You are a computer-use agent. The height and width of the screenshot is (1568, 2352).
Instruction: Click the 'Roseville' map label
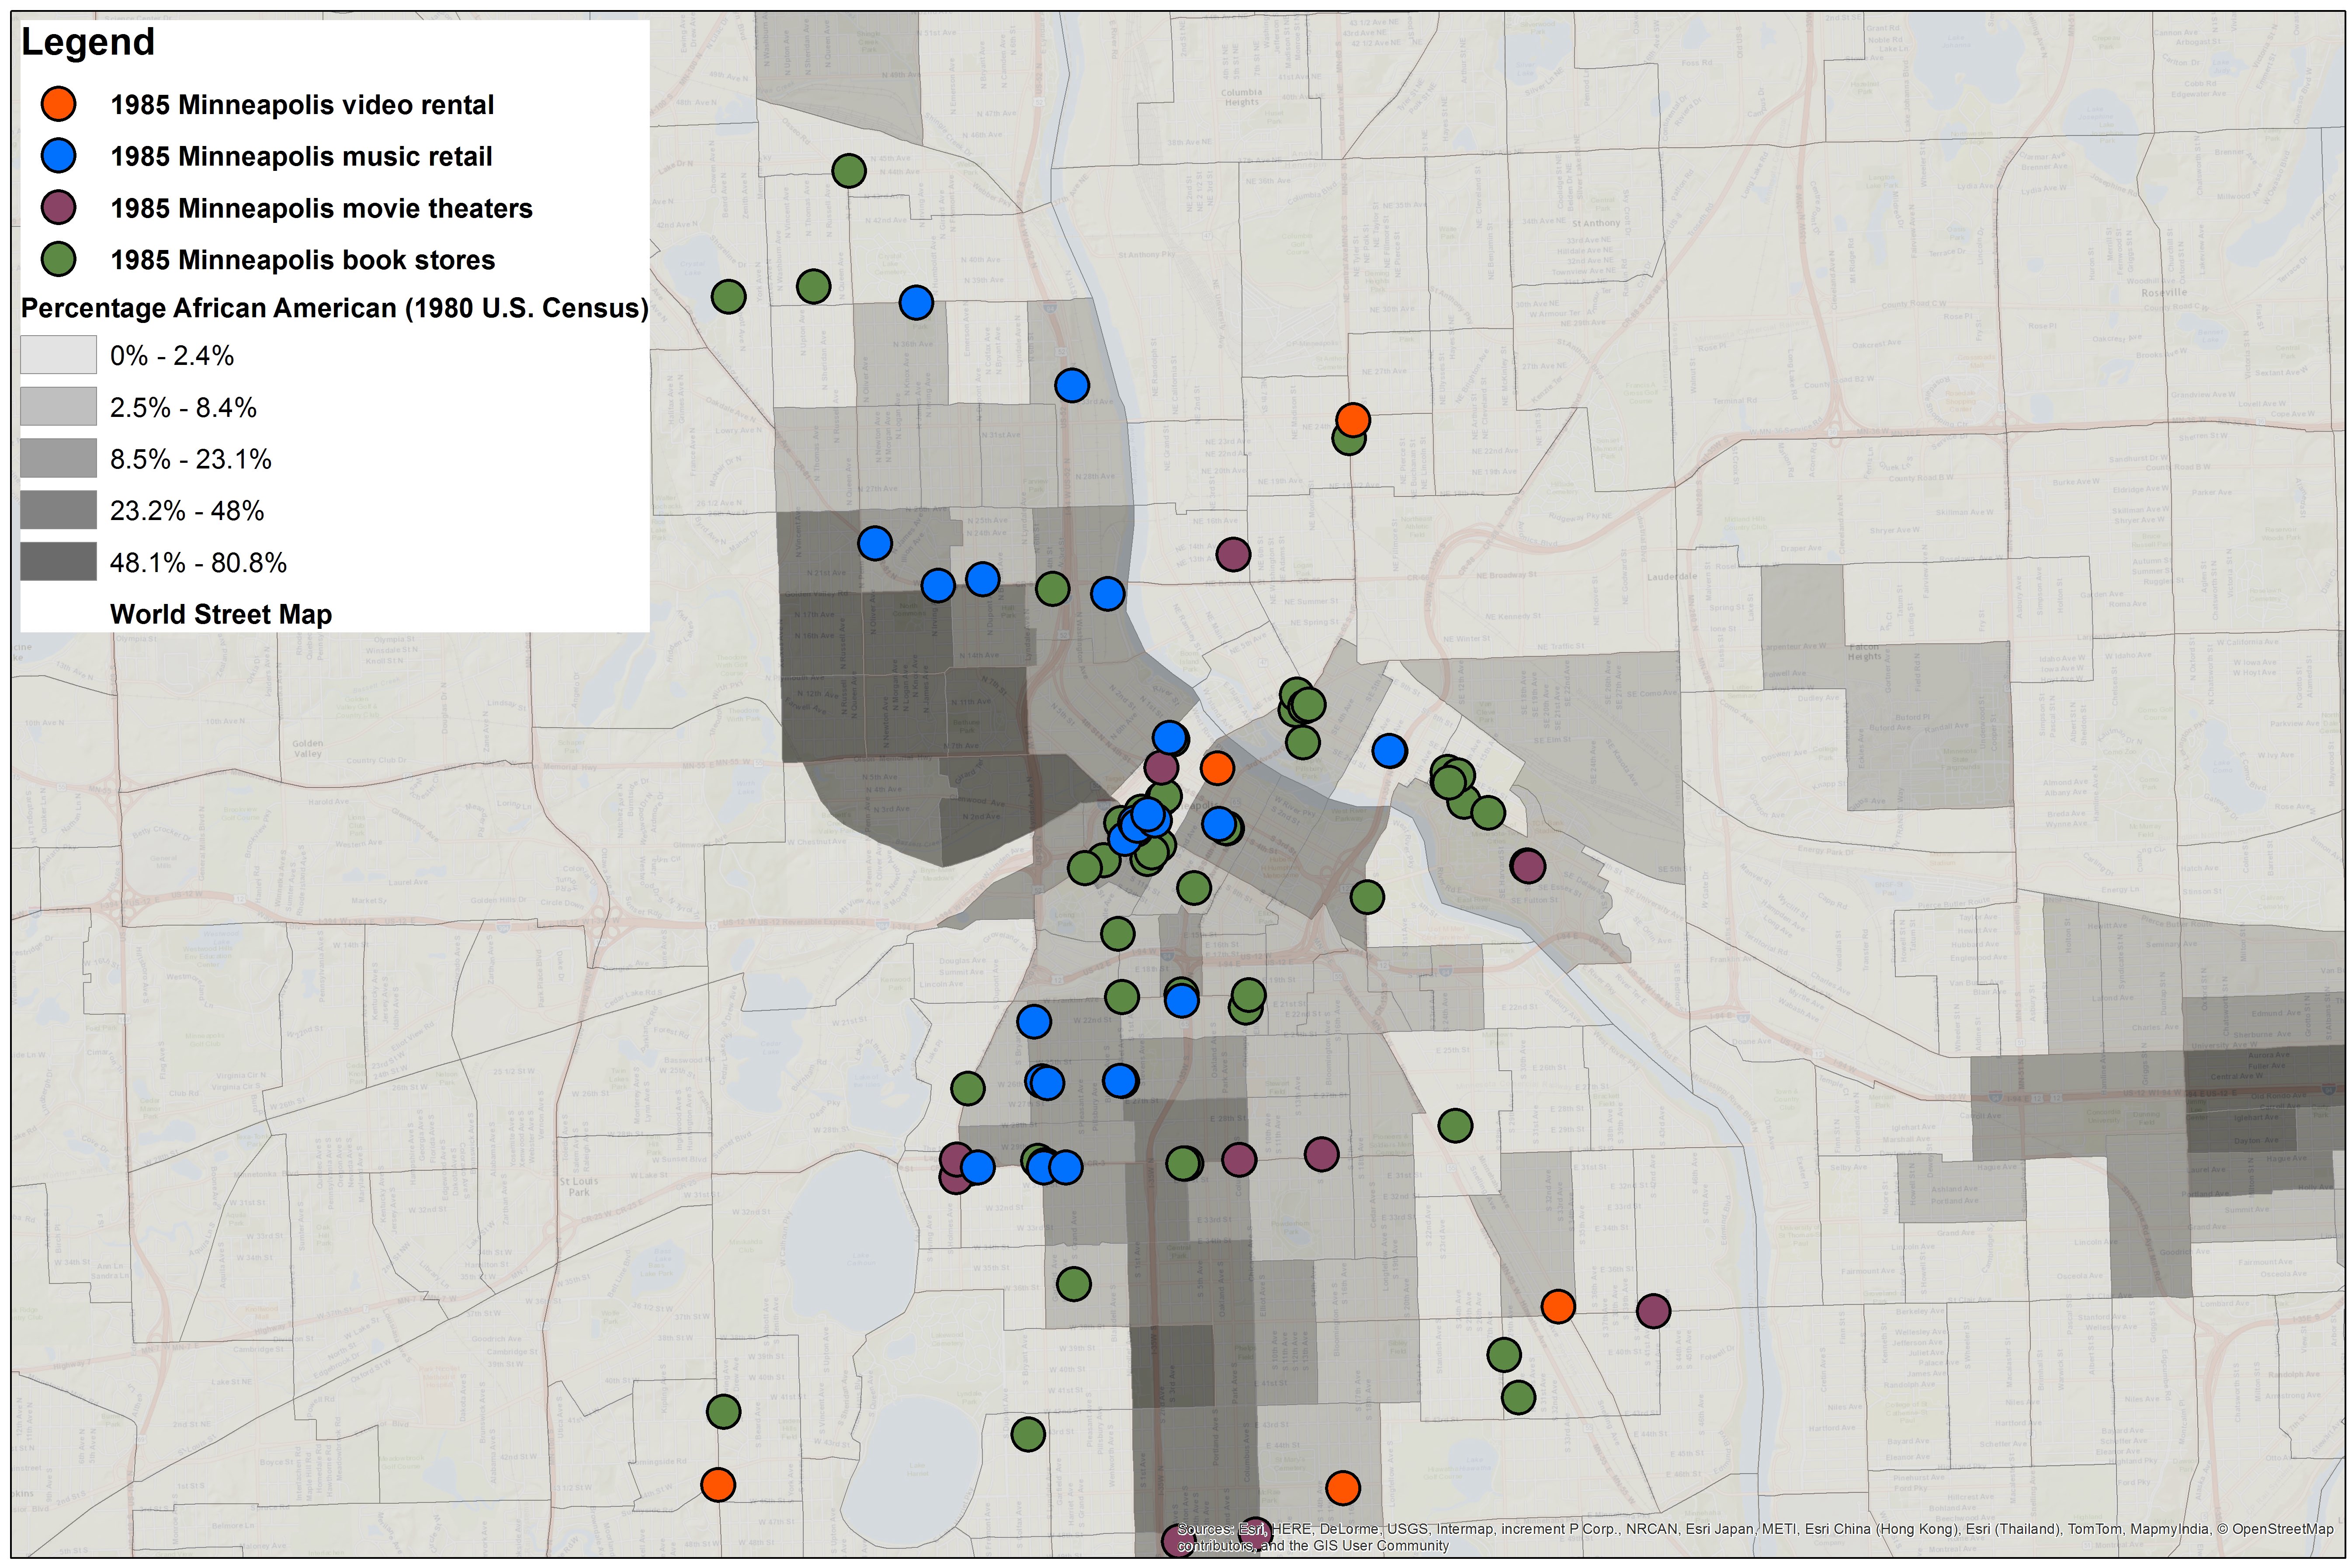tap(2164, 292)
